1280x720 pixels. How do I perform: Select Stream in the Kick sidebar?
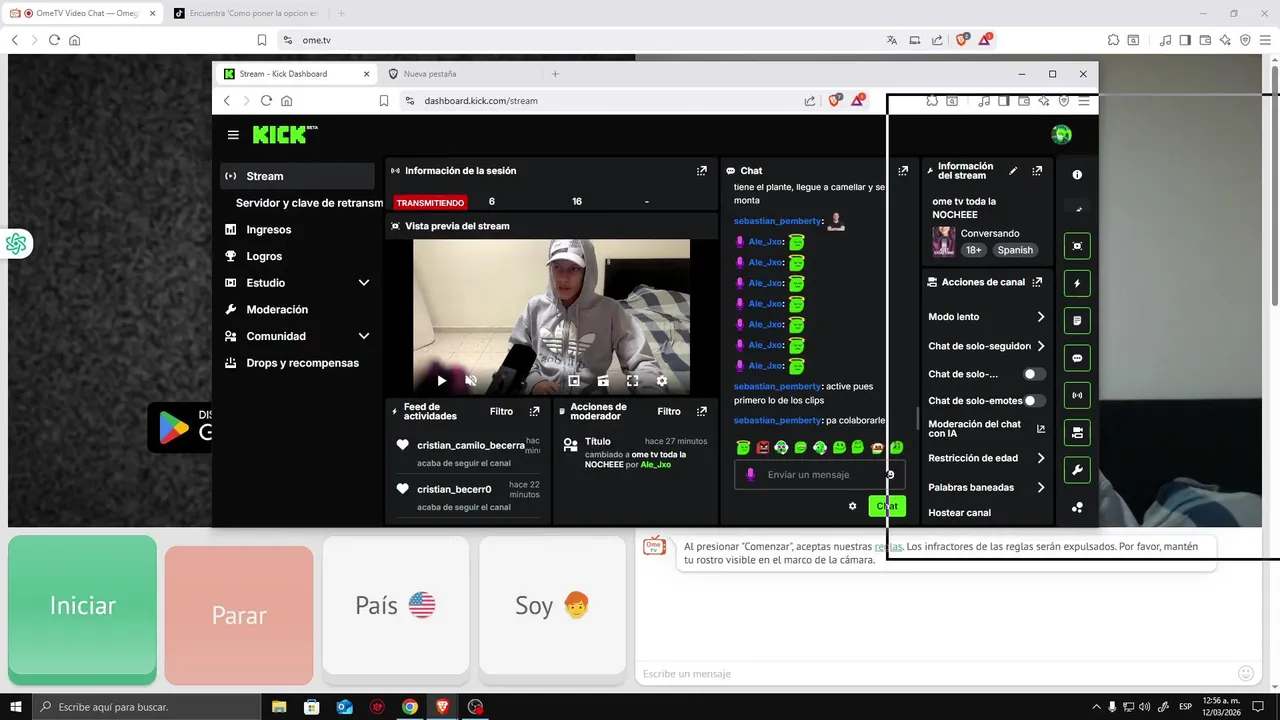[x=297, y=176]
